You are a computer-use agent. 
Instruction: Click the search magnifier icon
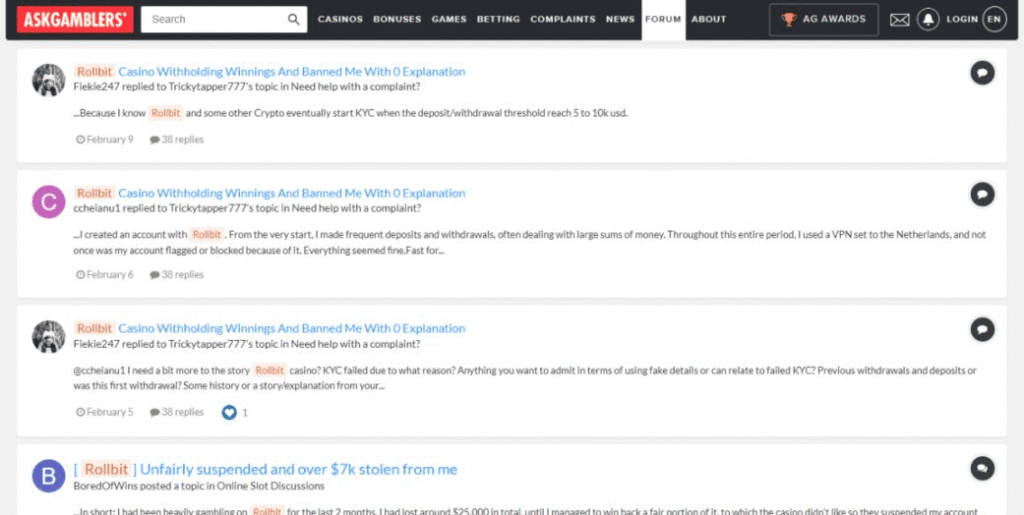(x=293, y=19)
